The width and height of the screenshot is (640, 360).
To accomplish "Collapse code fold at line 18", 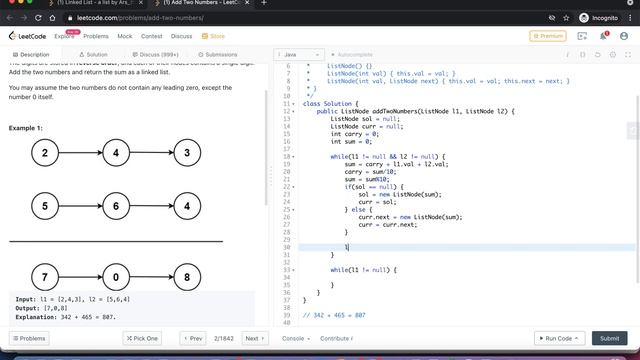I will click(293, 157).
